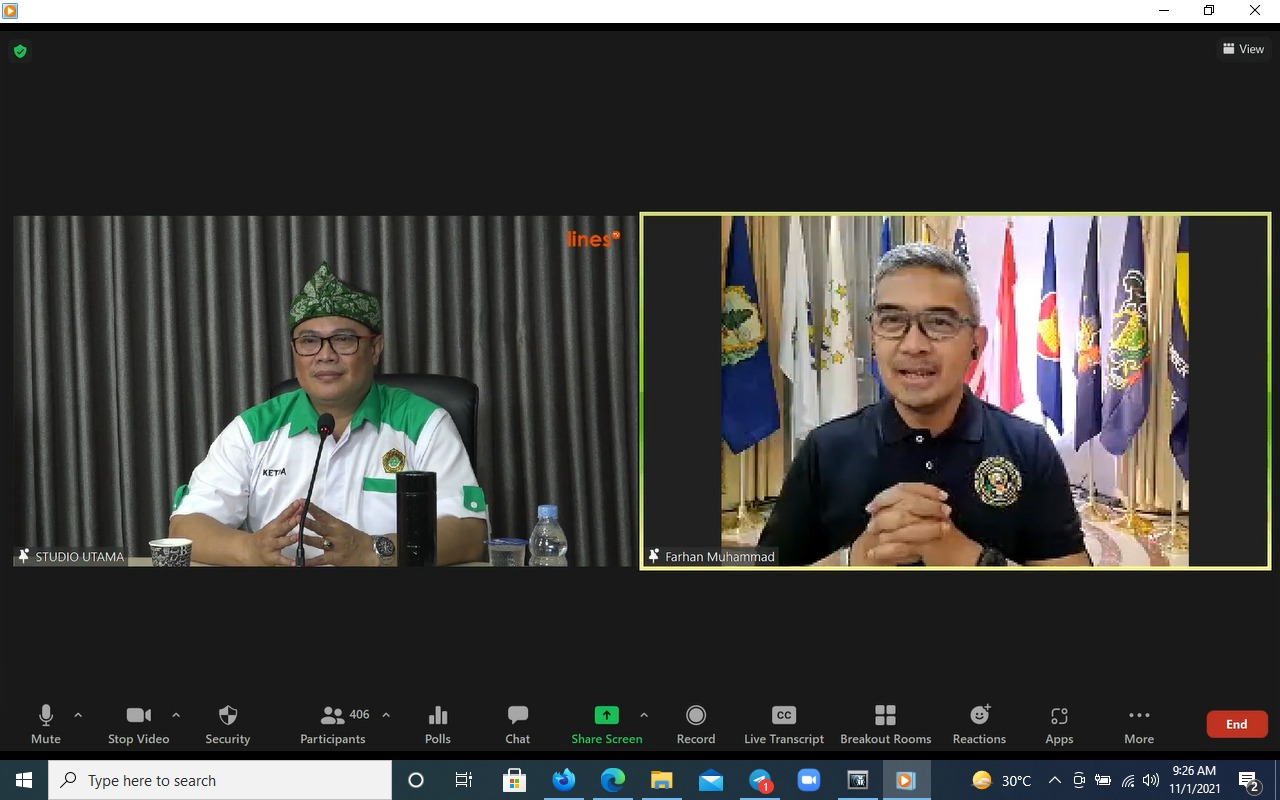This screenshot has width=1280, height=800.
Task: Expand share options arrow beside Share Screen
Action: (644, 715)
